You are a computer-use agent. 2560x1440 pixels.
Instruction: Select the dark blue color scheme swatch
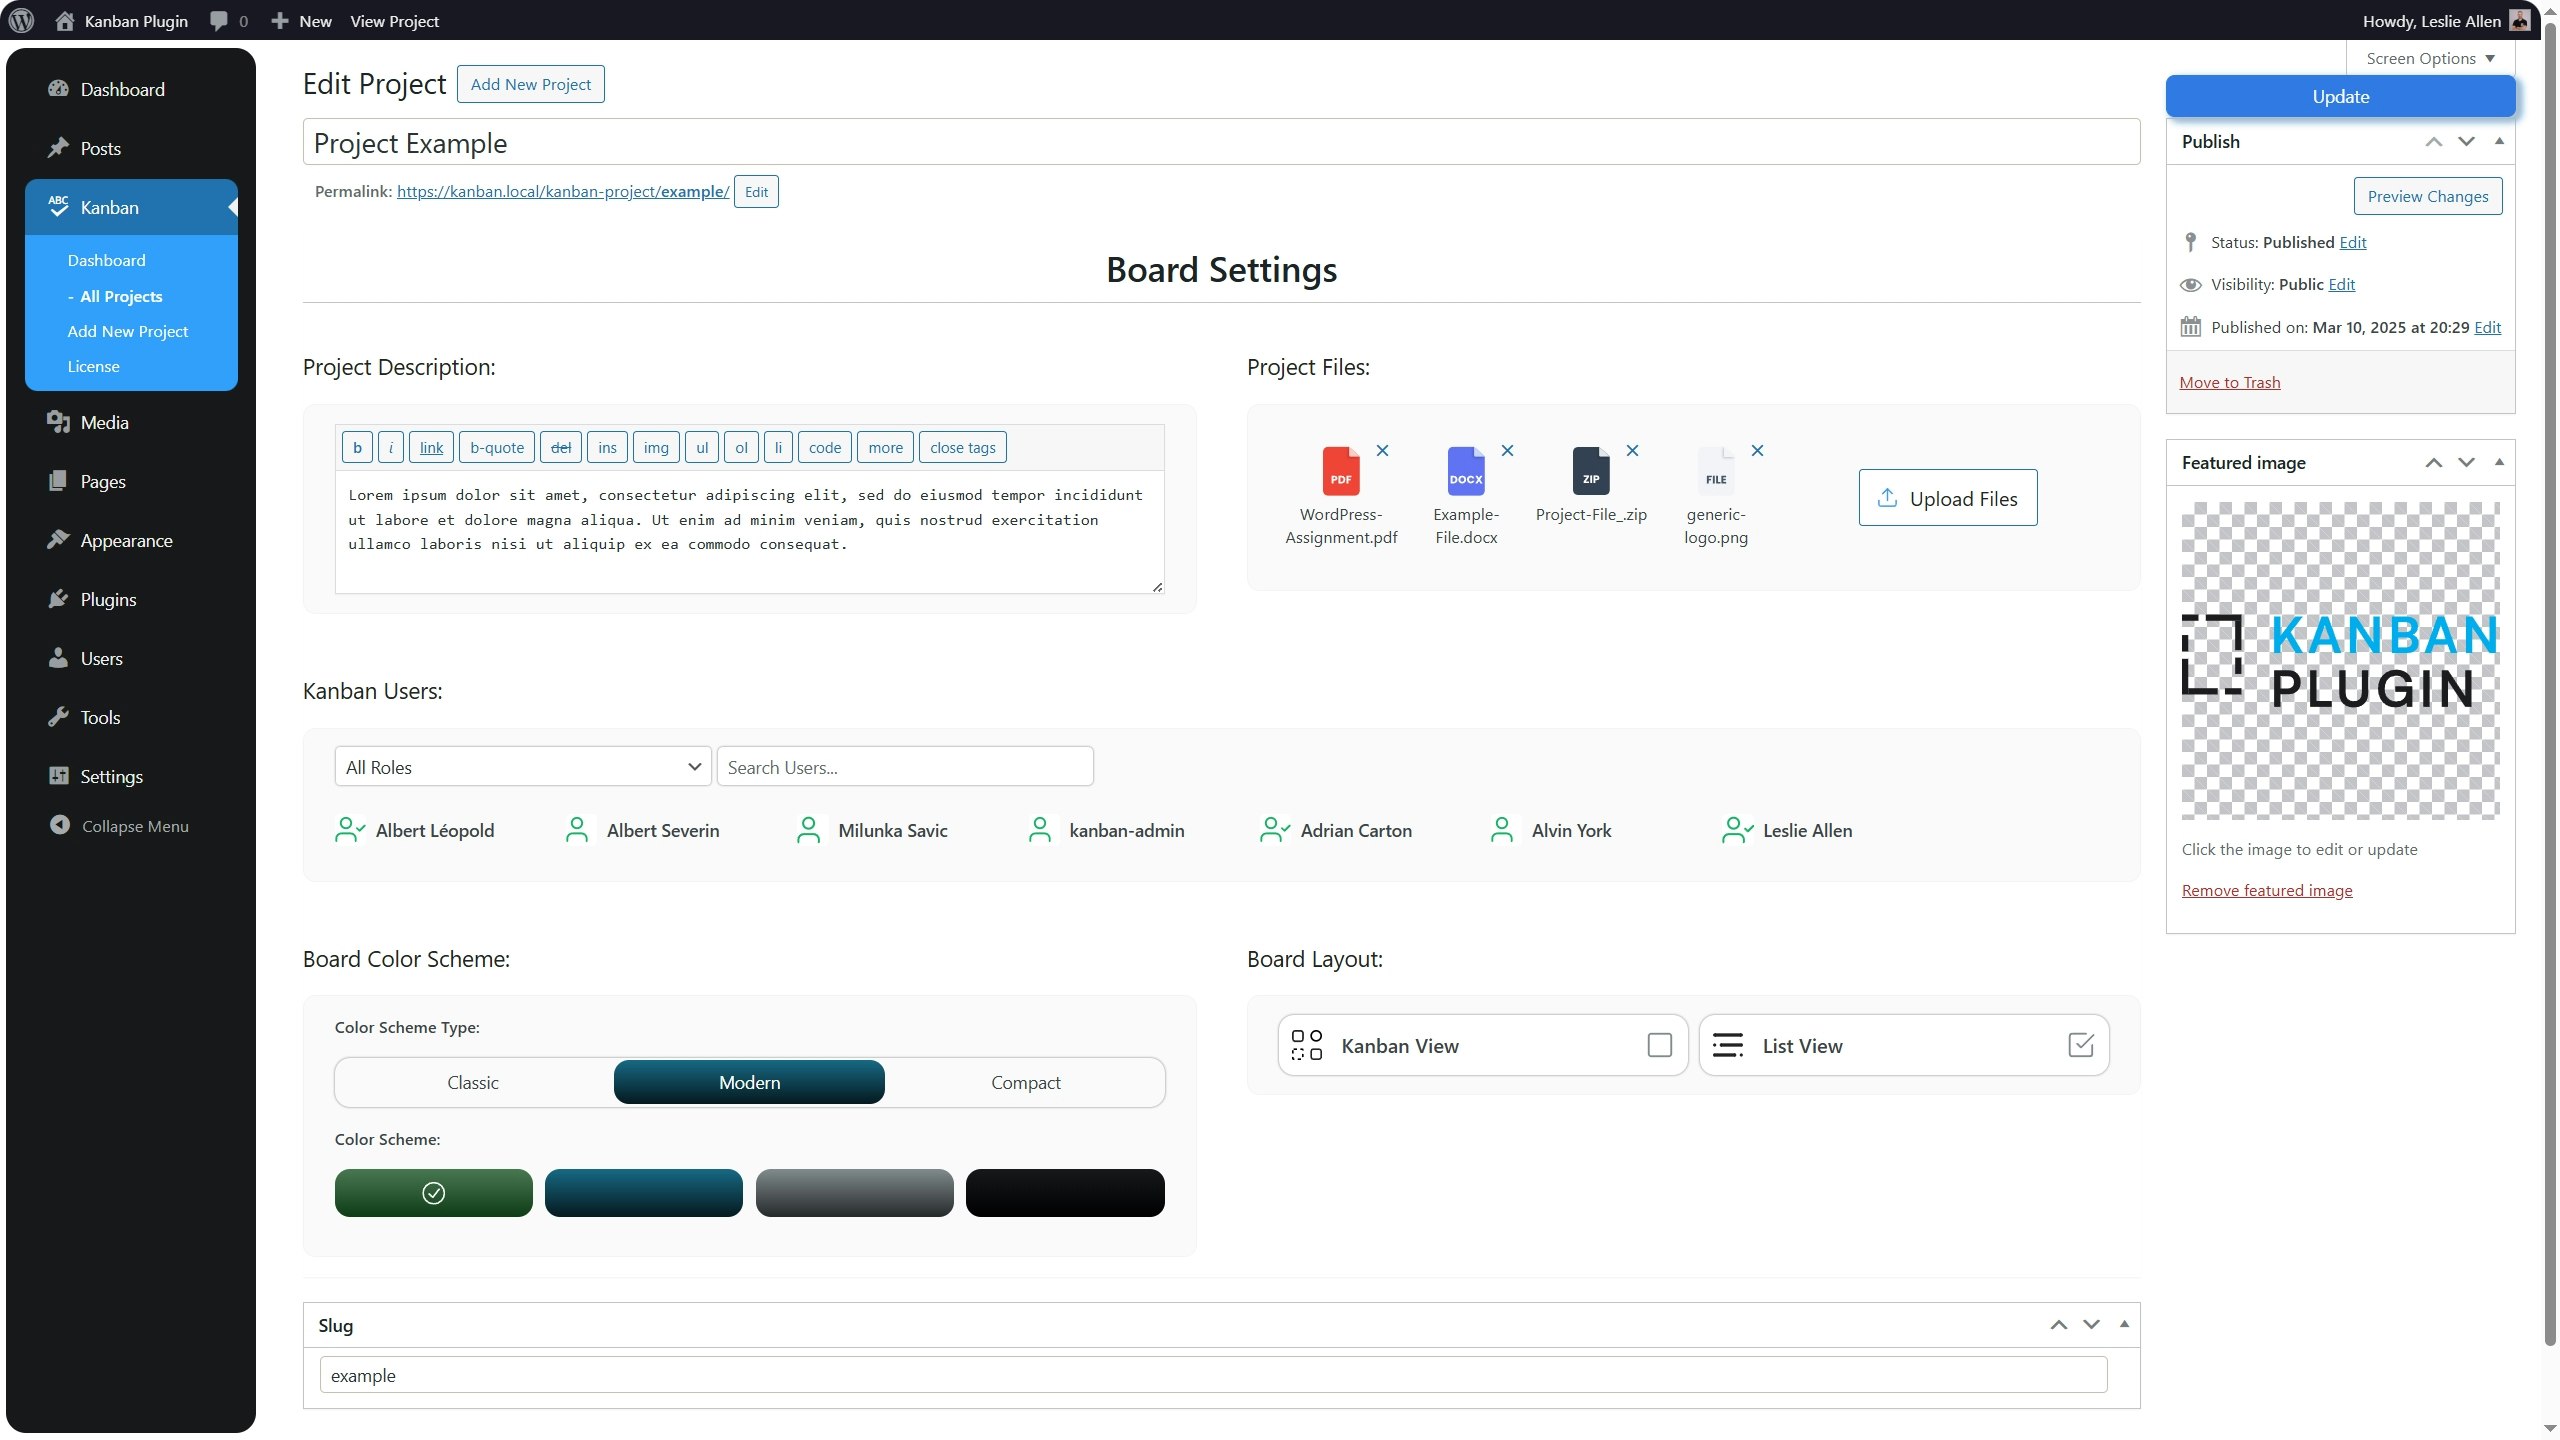click(643, 1192)
